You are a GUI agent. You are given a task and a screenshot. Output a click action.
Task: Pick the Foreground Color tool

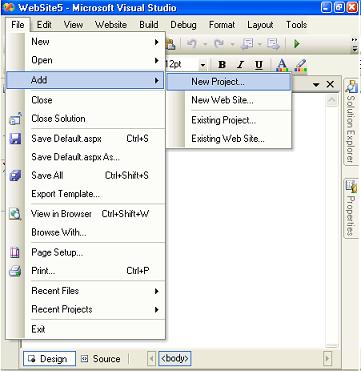(x=282, y=65)
